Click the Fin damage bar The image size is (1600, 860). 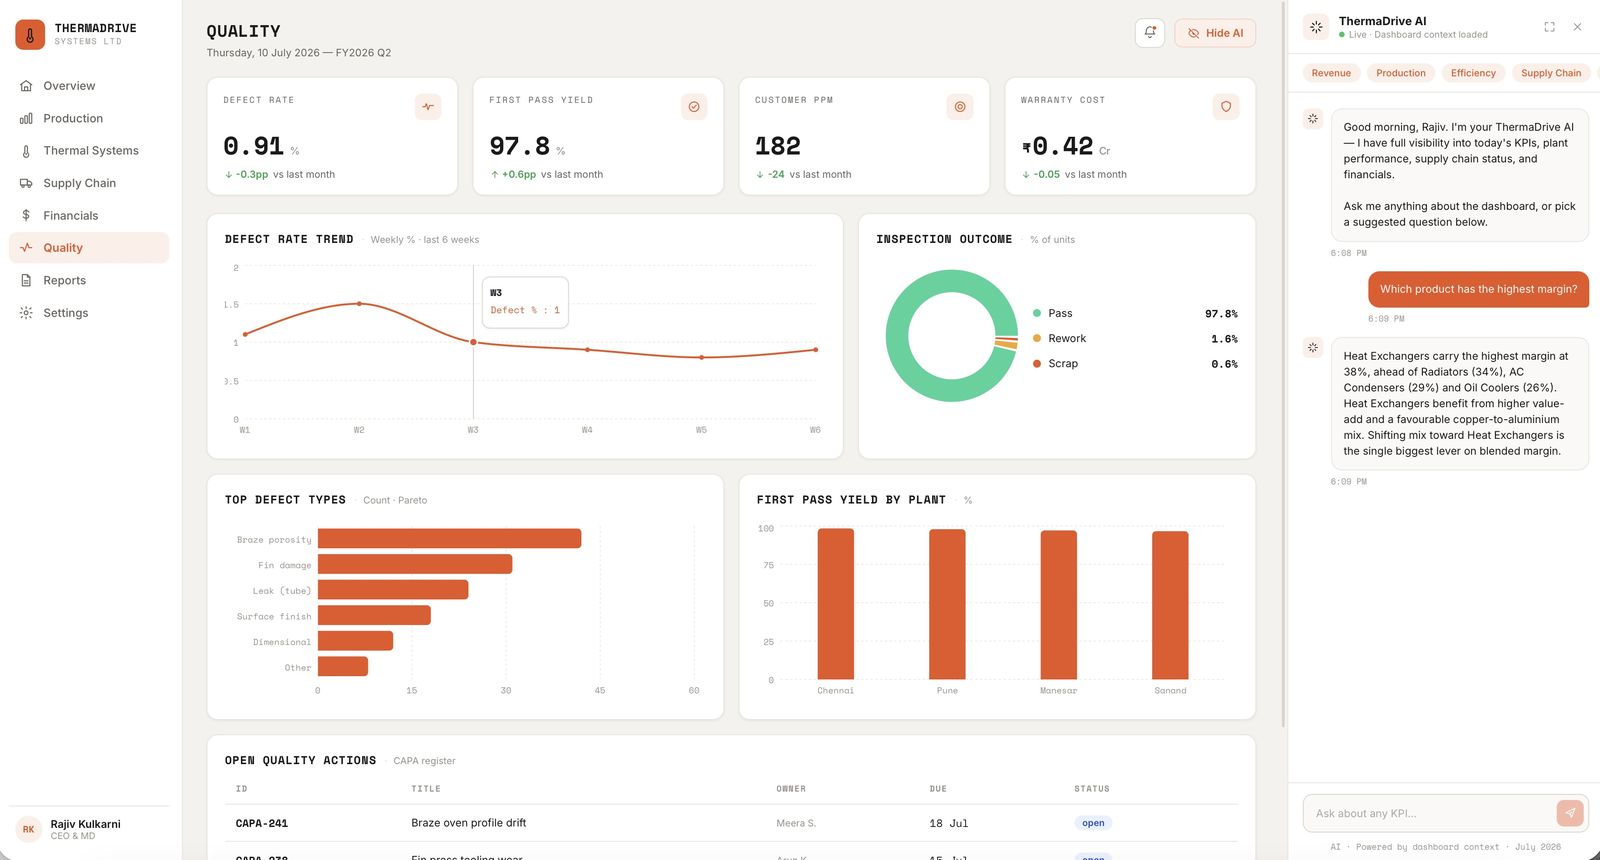tap(415, 564)
